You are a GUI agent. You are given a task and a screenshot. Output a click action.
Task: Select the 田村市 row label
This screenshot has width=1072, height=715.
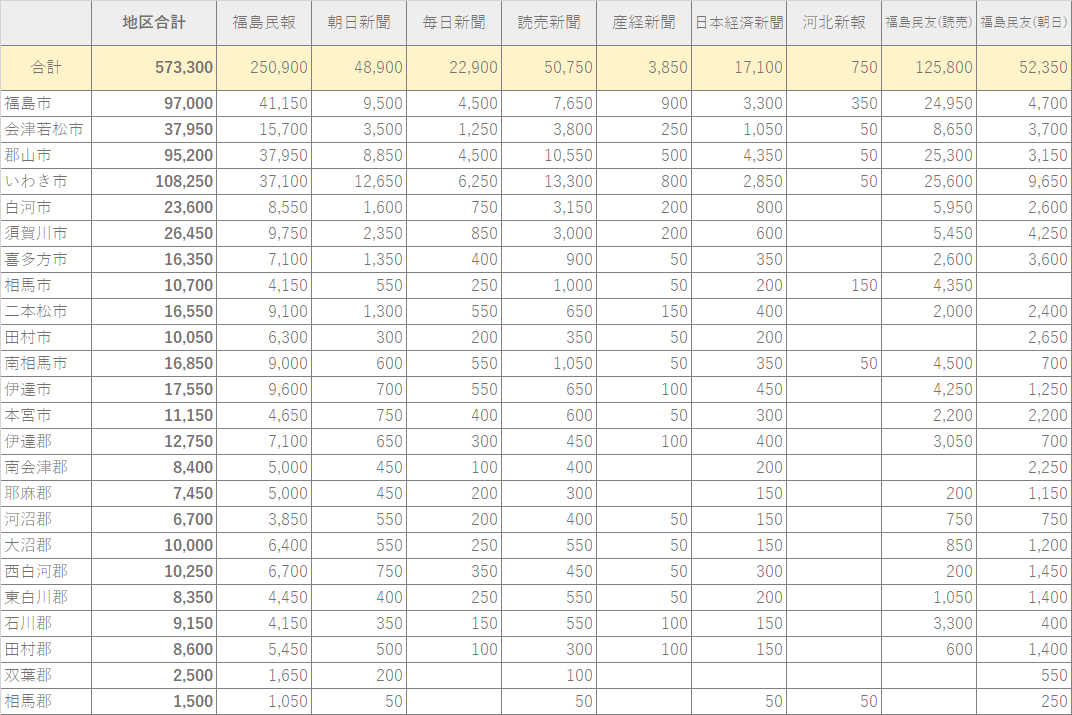click(x=46, y=338)
